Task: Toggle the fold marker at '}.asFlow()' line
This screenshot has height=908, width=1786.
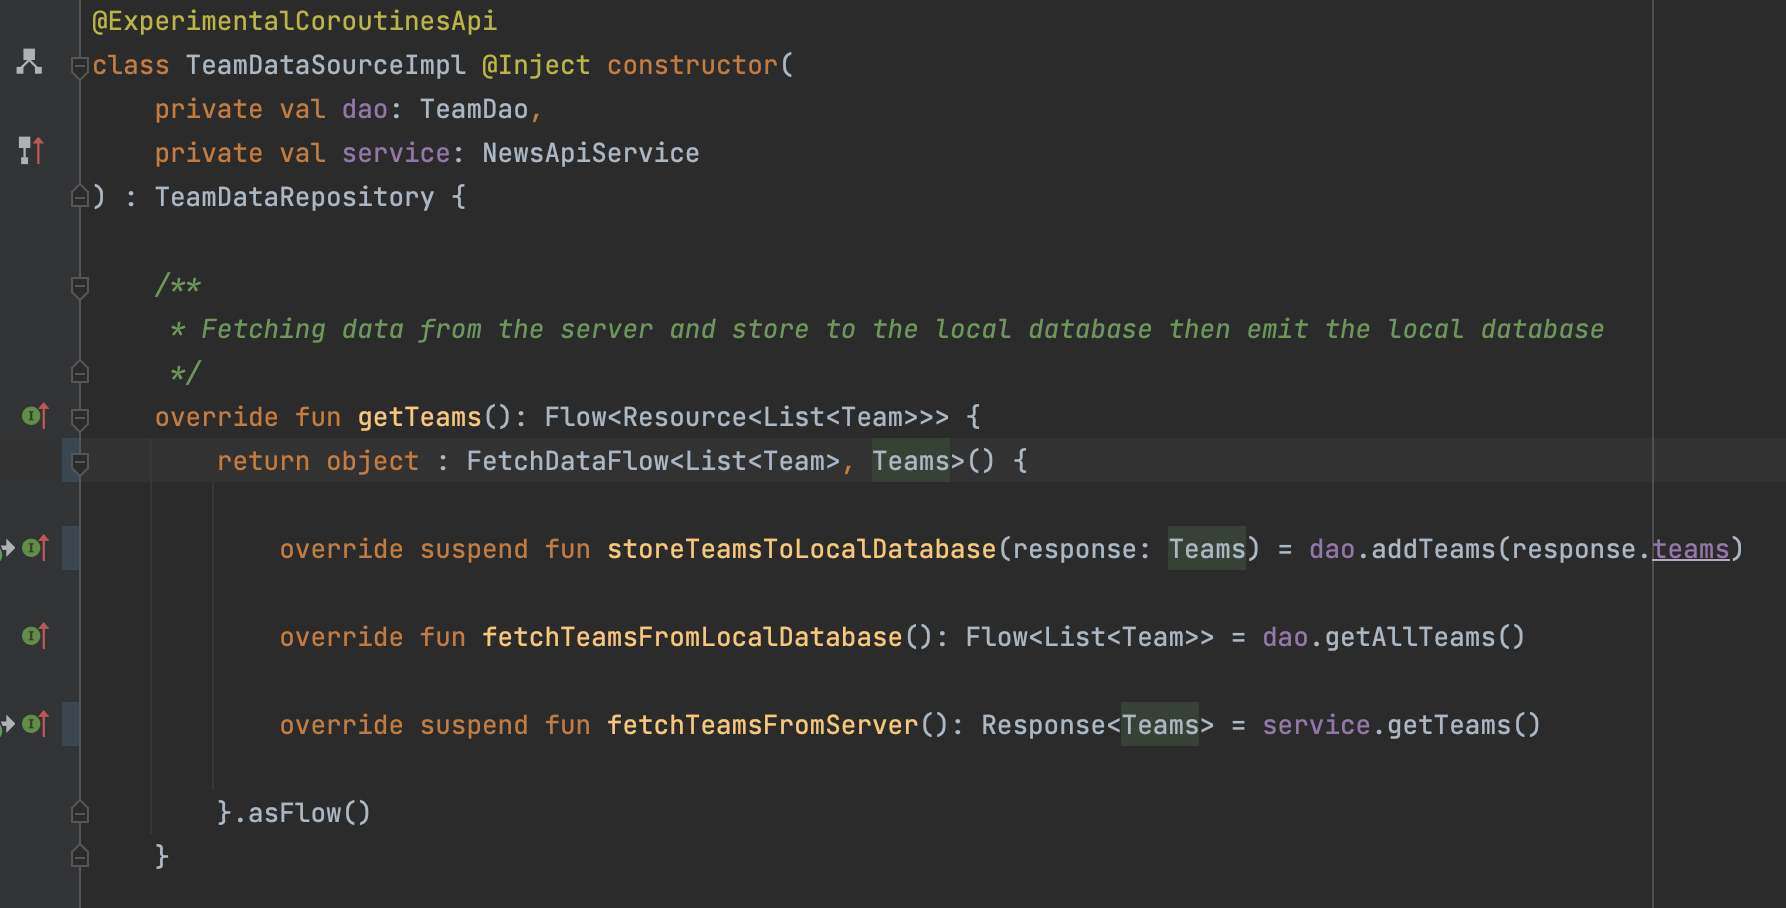Action: point(80,813)
